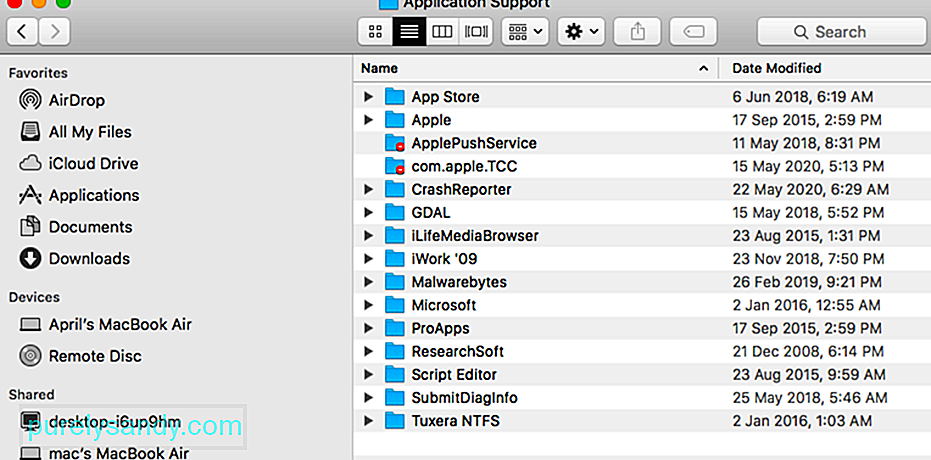931x460 pixels.
Task: Switch to Cover Flow view
Action: coord(476,31)
